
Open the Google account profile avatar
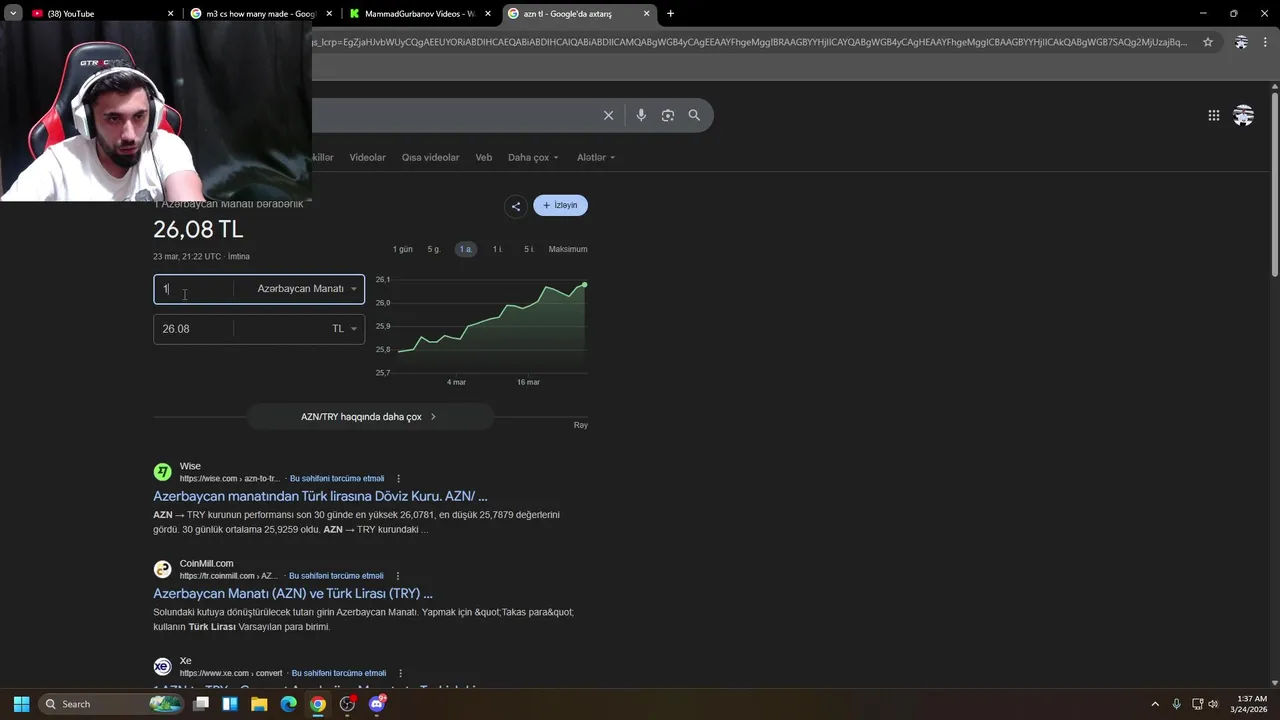tap(1243, 115)
